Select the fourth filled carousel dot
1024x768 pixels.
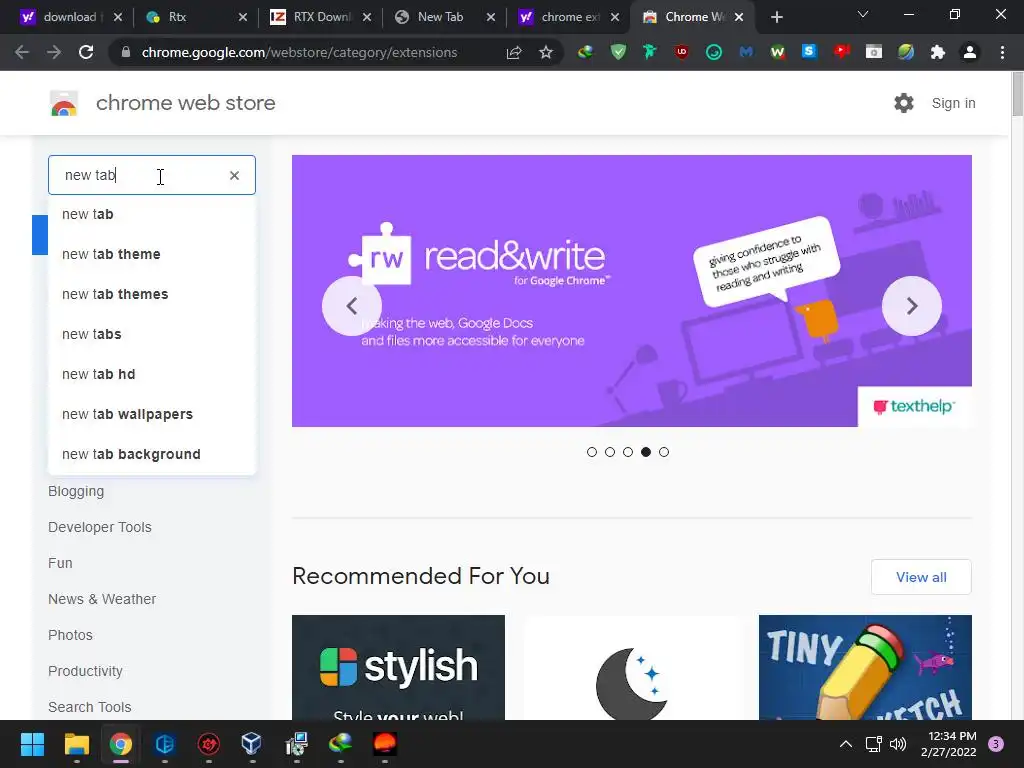point(646,452)
